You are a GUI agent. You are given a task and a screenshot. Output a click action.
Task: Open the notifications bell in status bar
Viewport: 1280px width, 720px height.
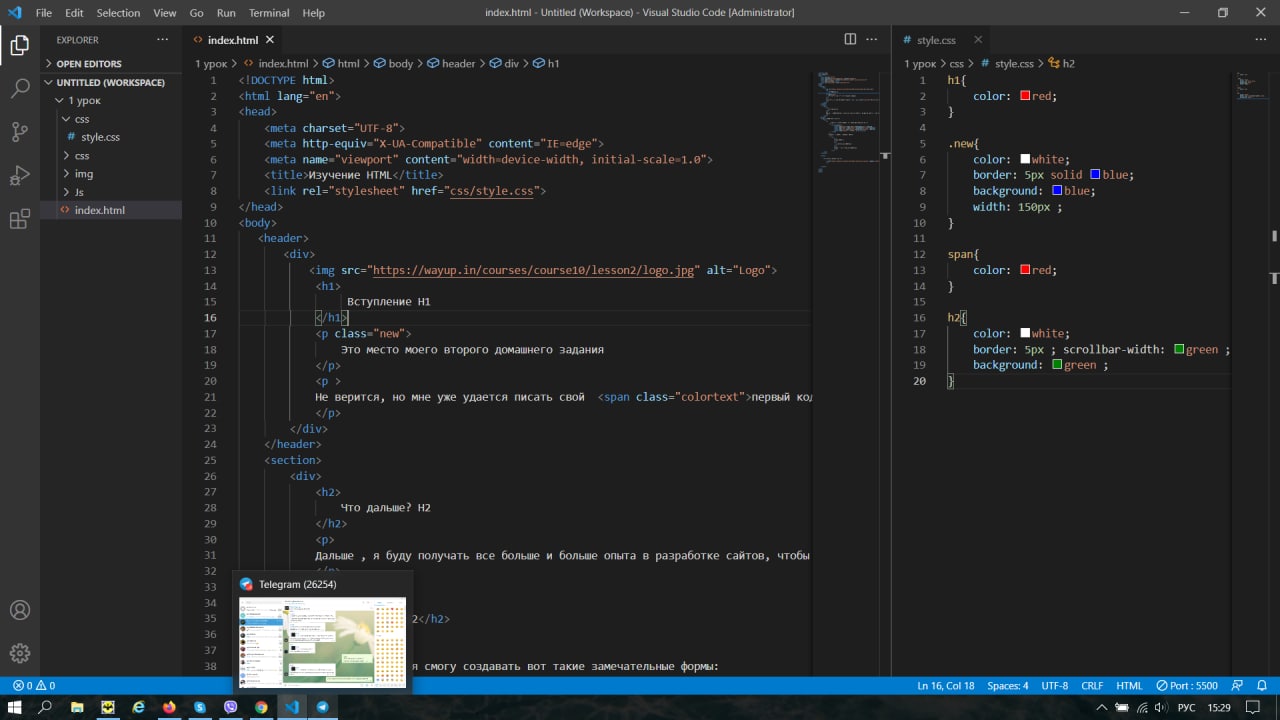click(1263, 686)
